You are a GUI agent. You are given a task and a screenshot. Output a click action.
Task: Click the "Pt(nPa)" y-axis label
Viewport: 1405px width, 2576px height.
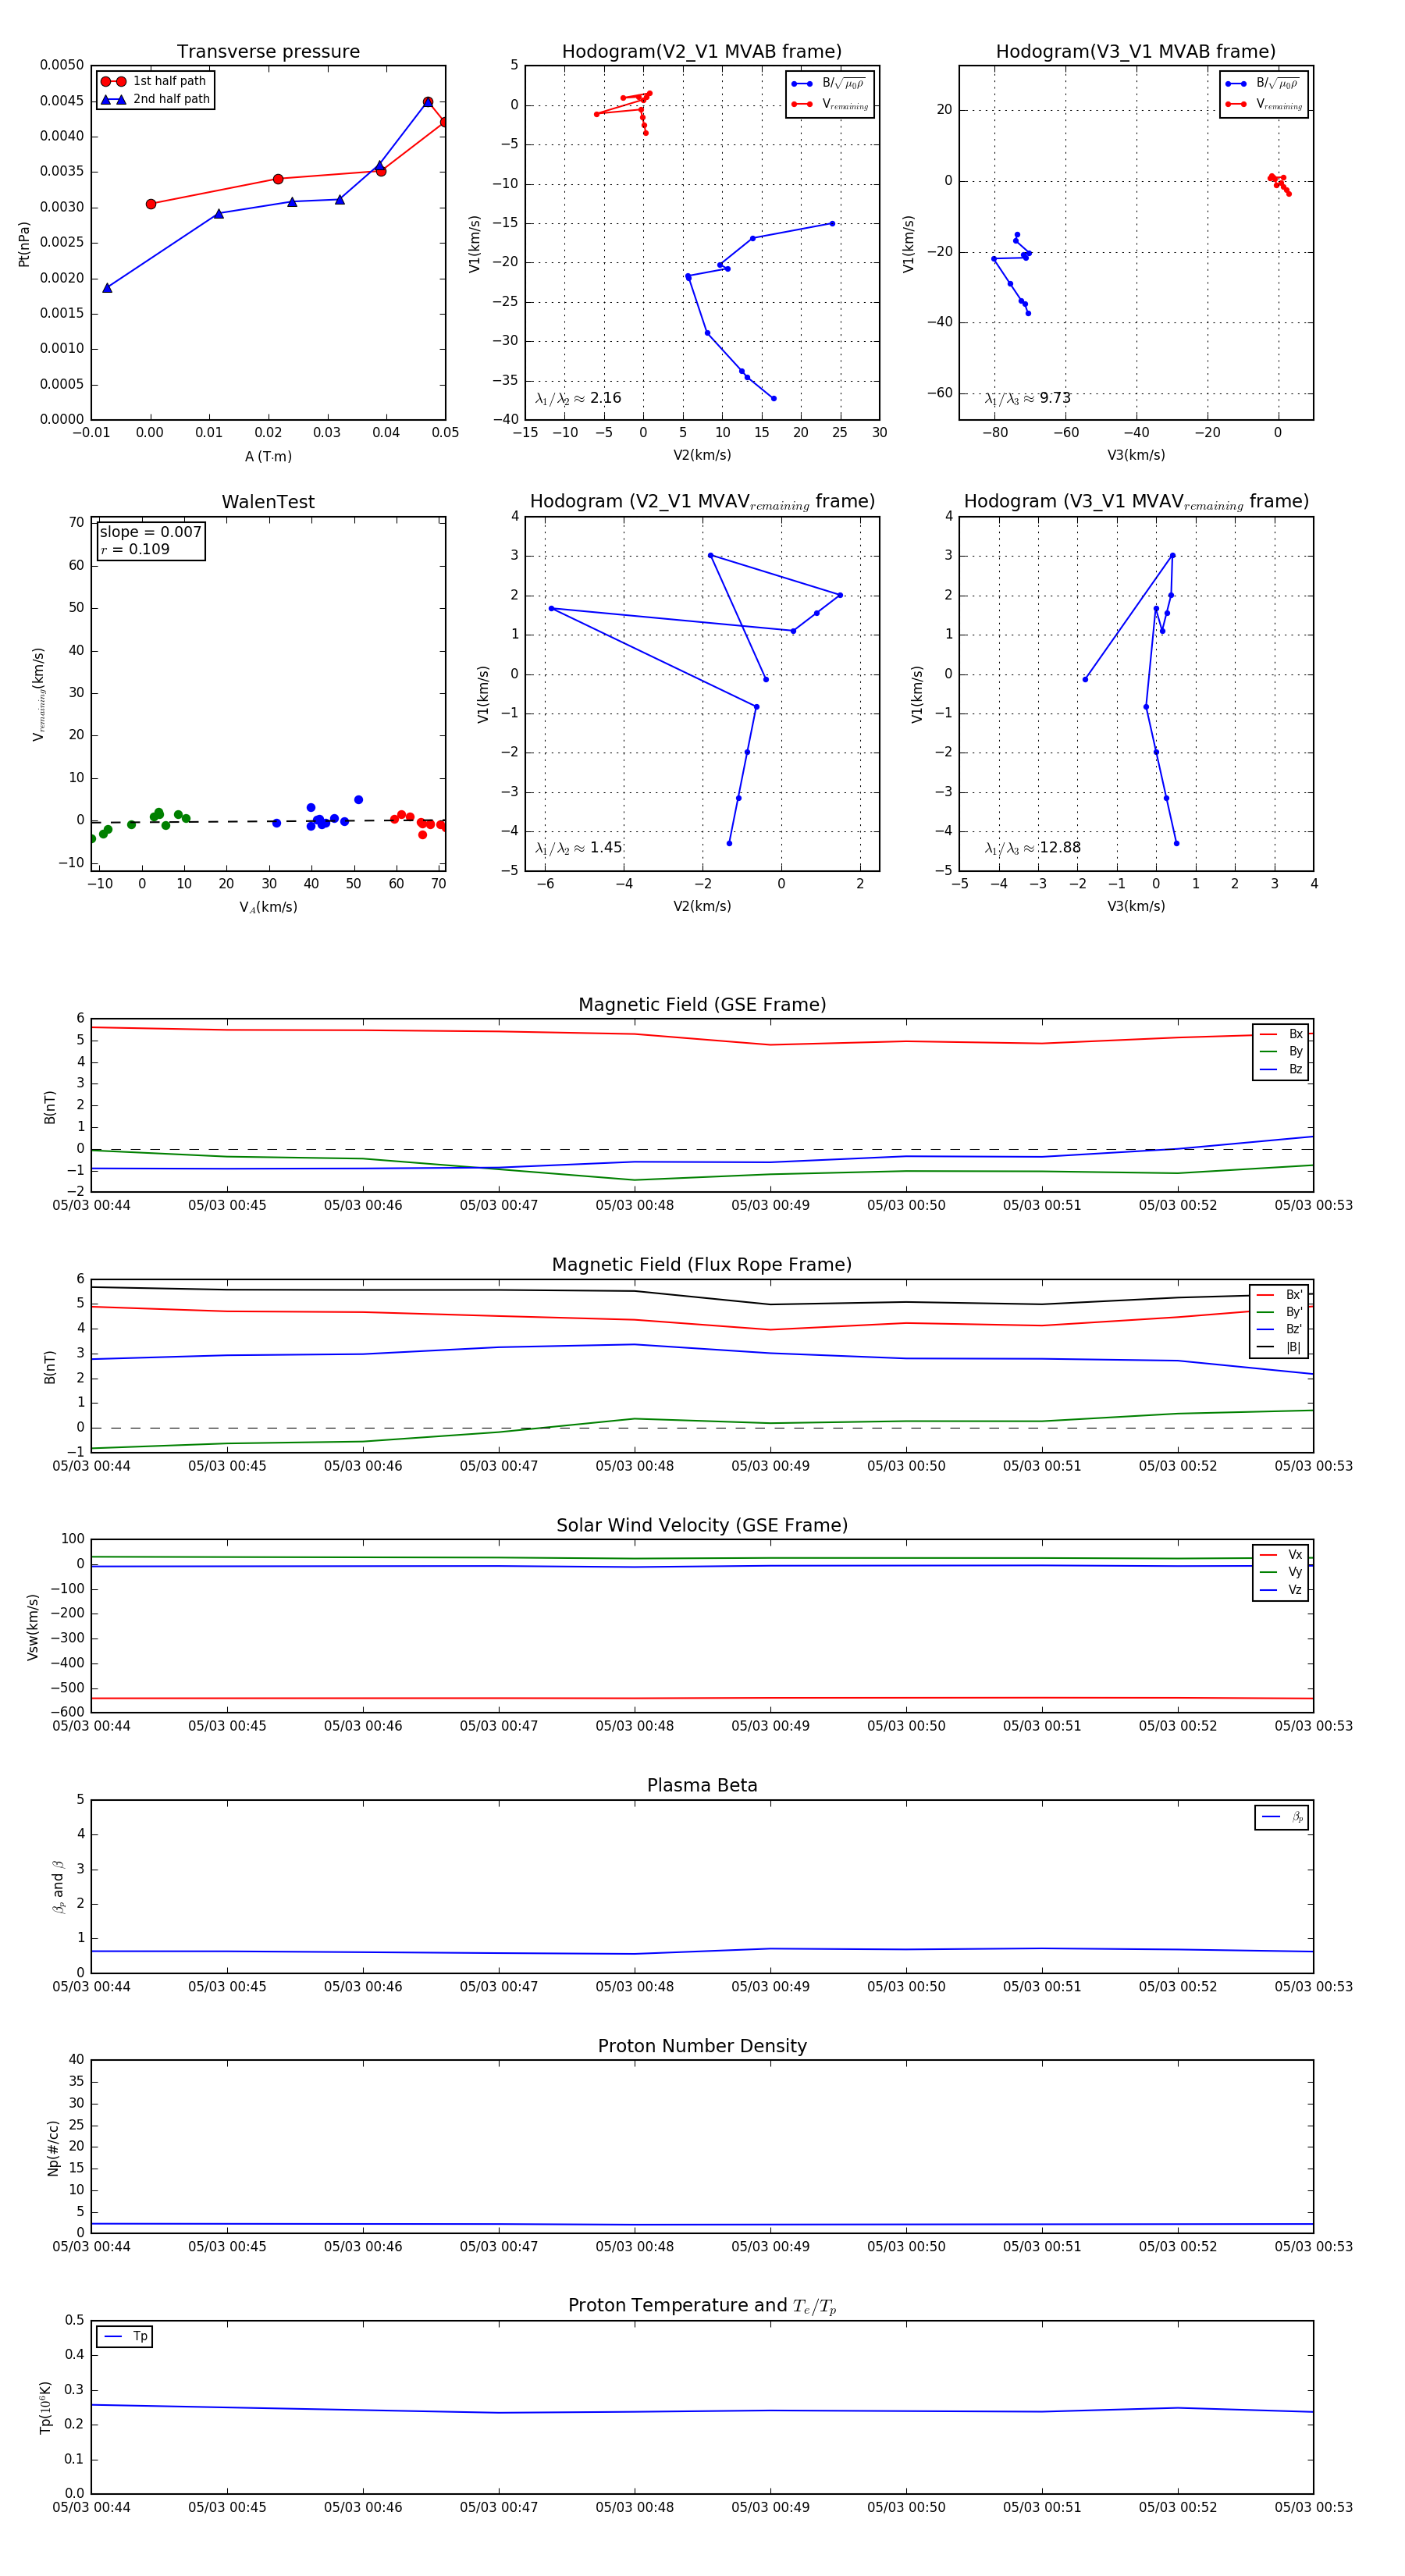pyautogui.click(x=24, y=244)
